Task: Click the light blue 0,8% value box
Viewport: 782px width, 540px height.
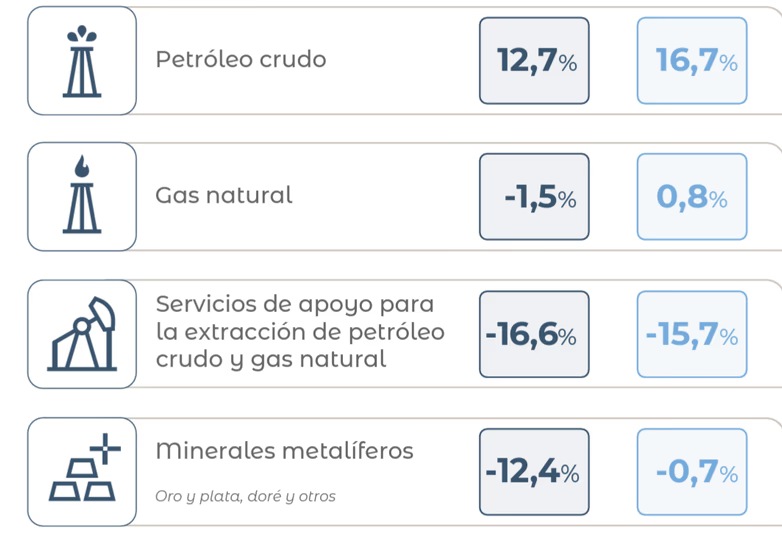Action: tap(692, 196)
